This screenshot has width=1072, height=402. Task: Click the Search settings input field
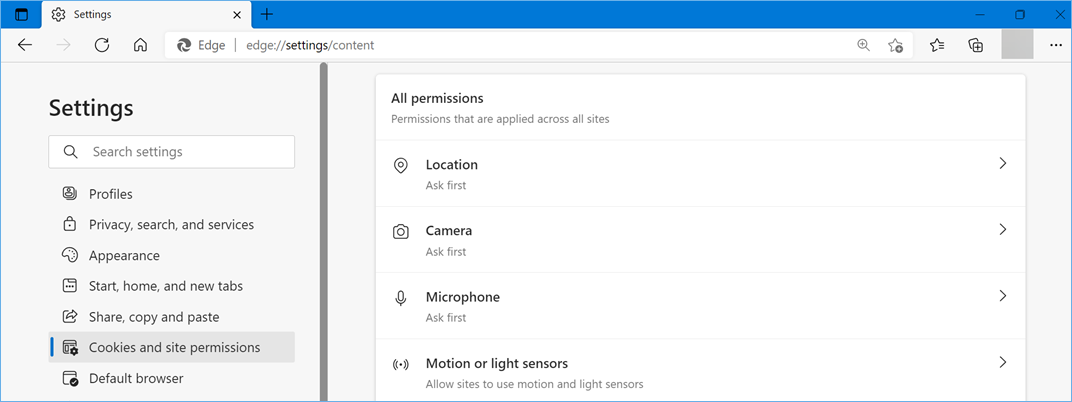(185, 152)
